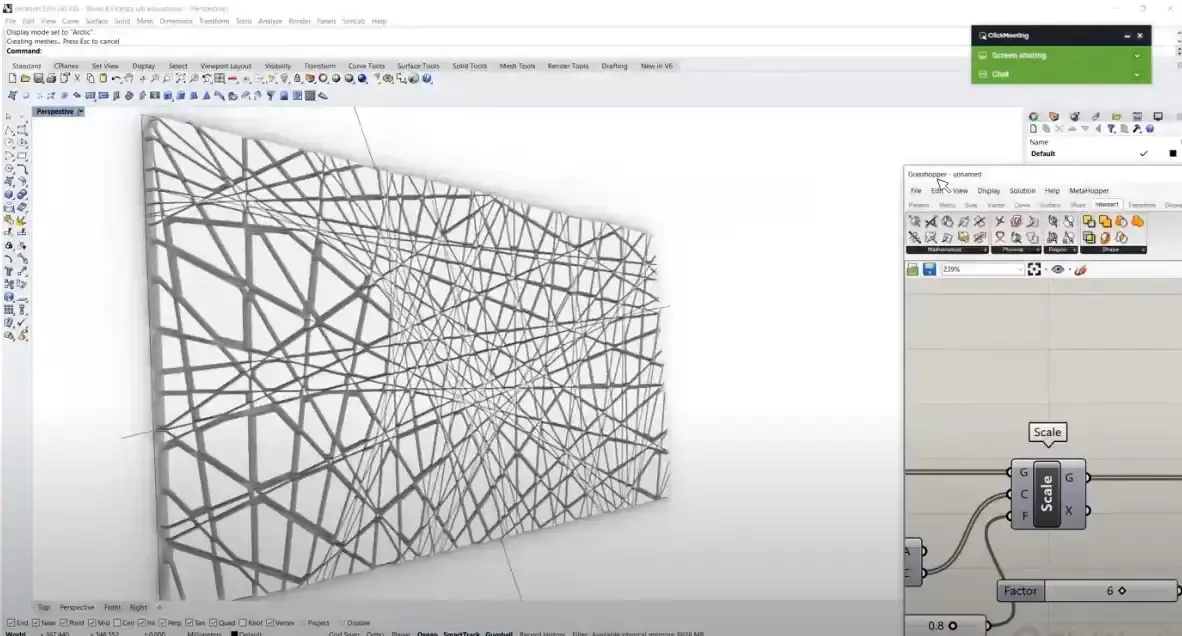Switch to the Front viewport tab
The height and width of the screenshot is (636, 1182).
coord(112,607)
